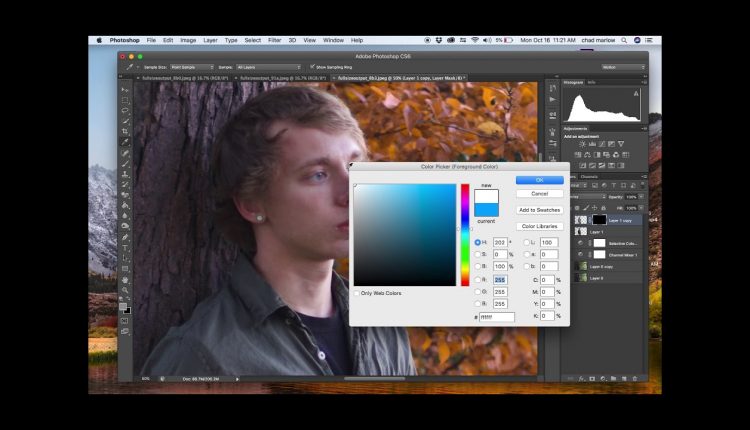Click the current color swatch in dialog

(486, 210)
